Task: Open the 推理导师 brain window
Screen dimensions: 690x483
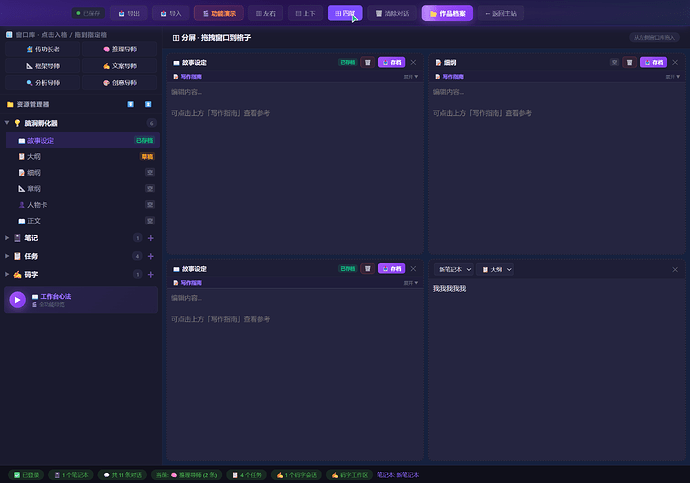Action: pyautogui.click(x=119, y=49)
